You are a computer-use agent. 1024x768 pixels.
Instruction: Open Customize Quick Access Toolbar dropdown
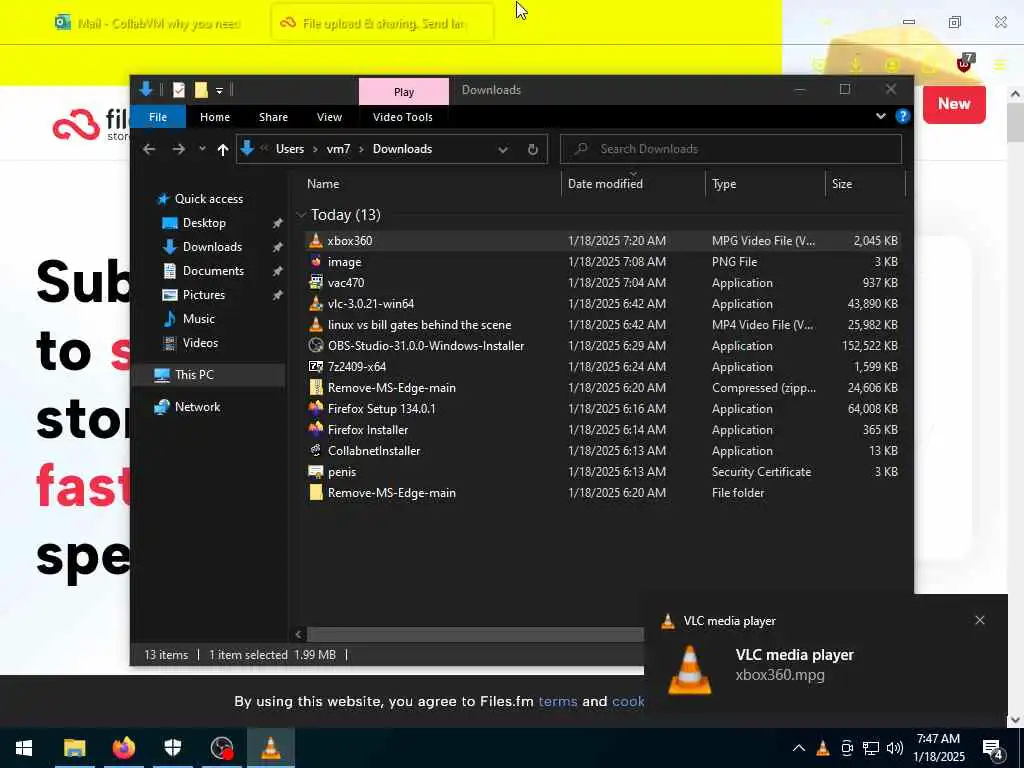tap(219, 90)
